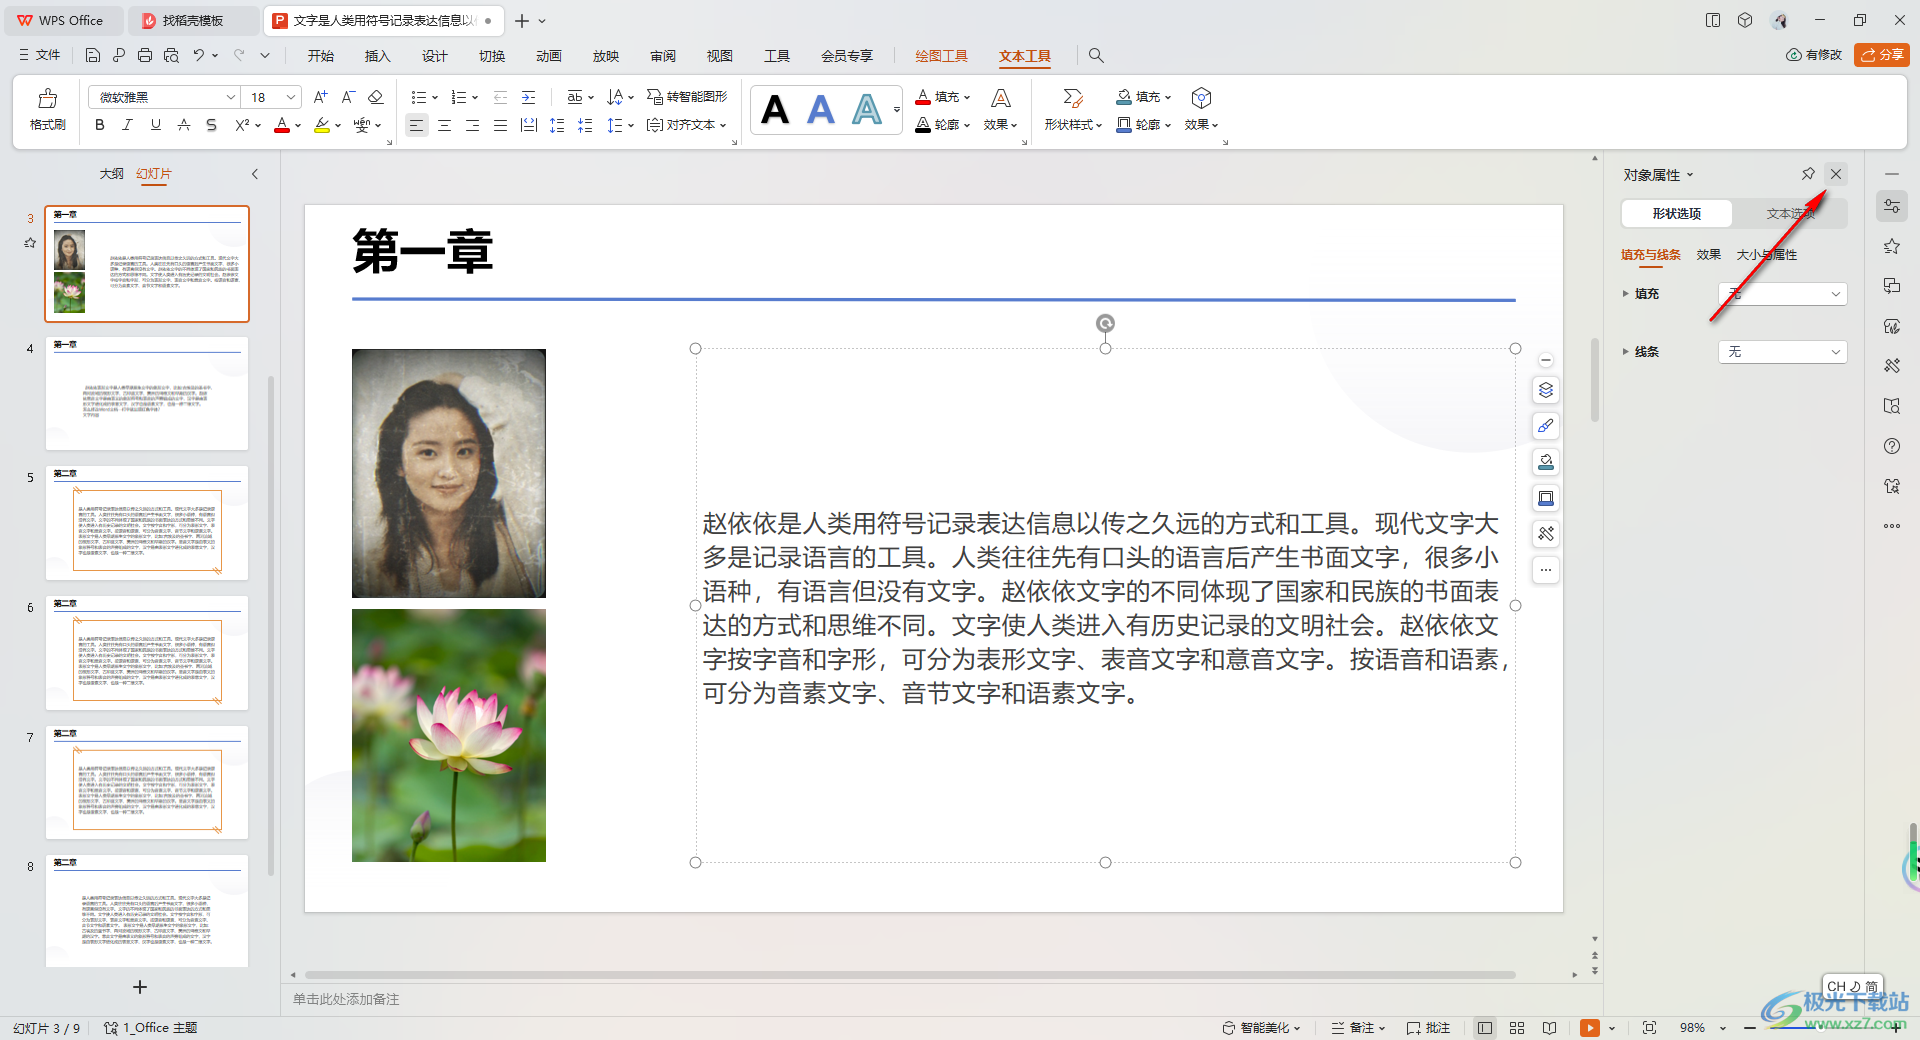Open the font size dropdown
This screenshot has width=1920, height=1040.
coord(291,97)
